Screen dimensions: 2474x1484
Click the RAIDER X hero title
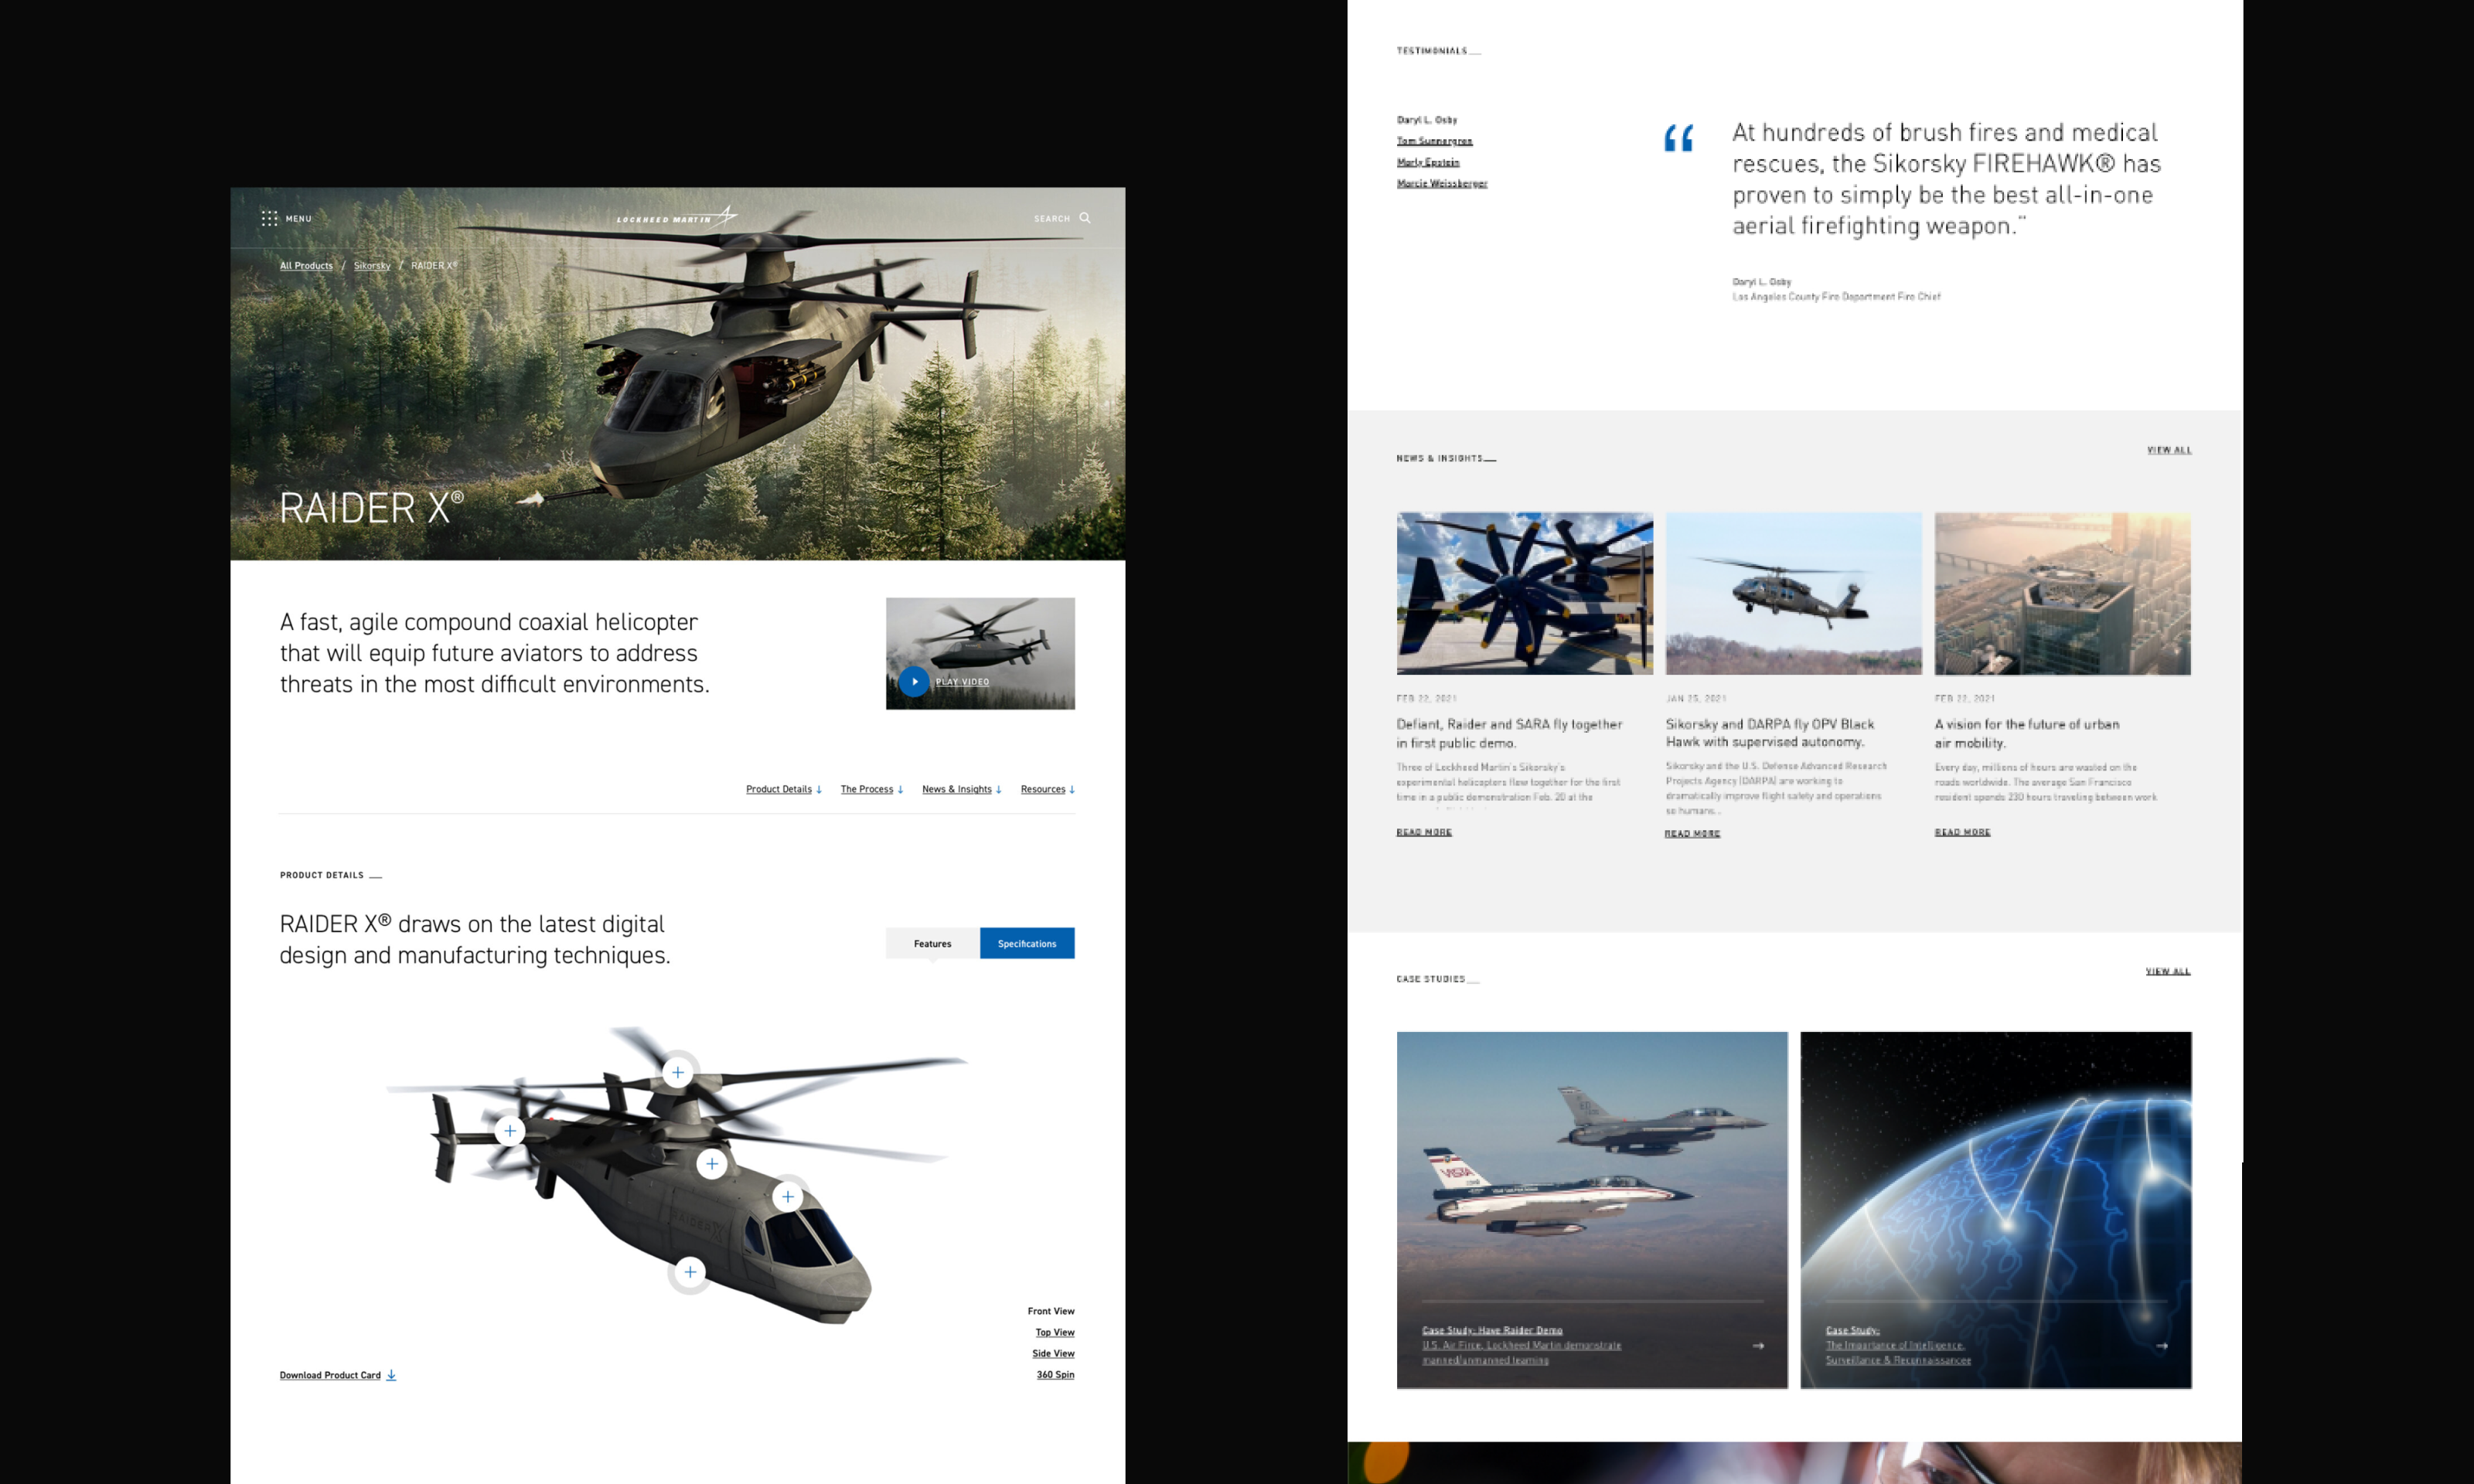371,507
